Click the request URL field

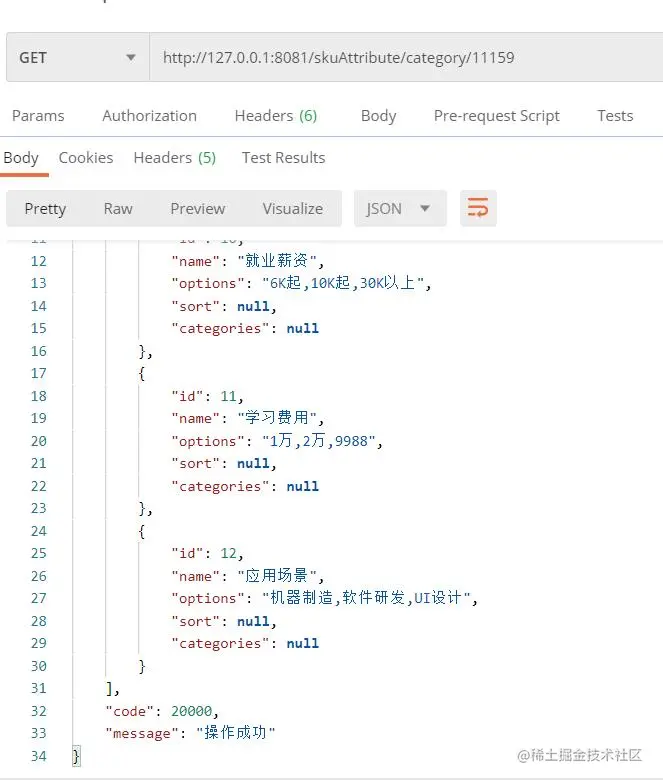(400, 58)
